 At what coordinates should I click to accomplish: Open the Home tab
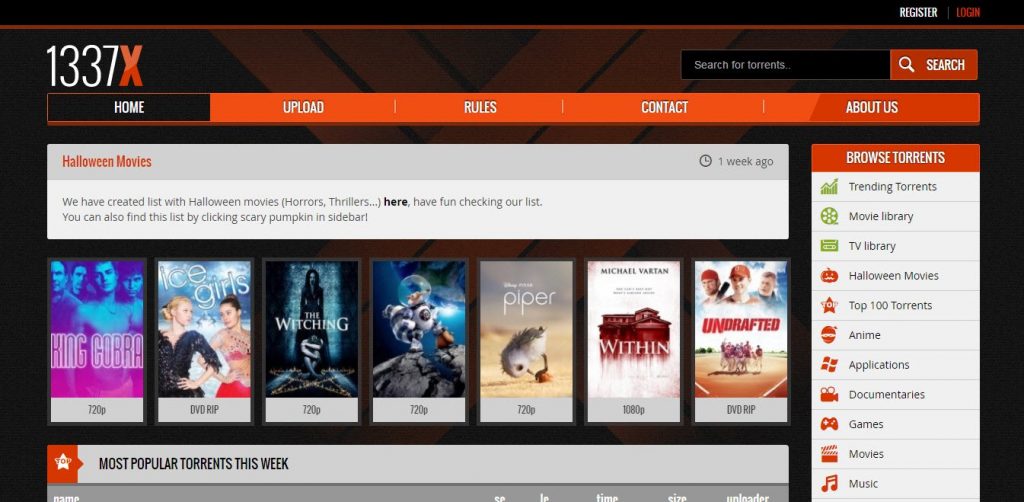tap(129, 107)
